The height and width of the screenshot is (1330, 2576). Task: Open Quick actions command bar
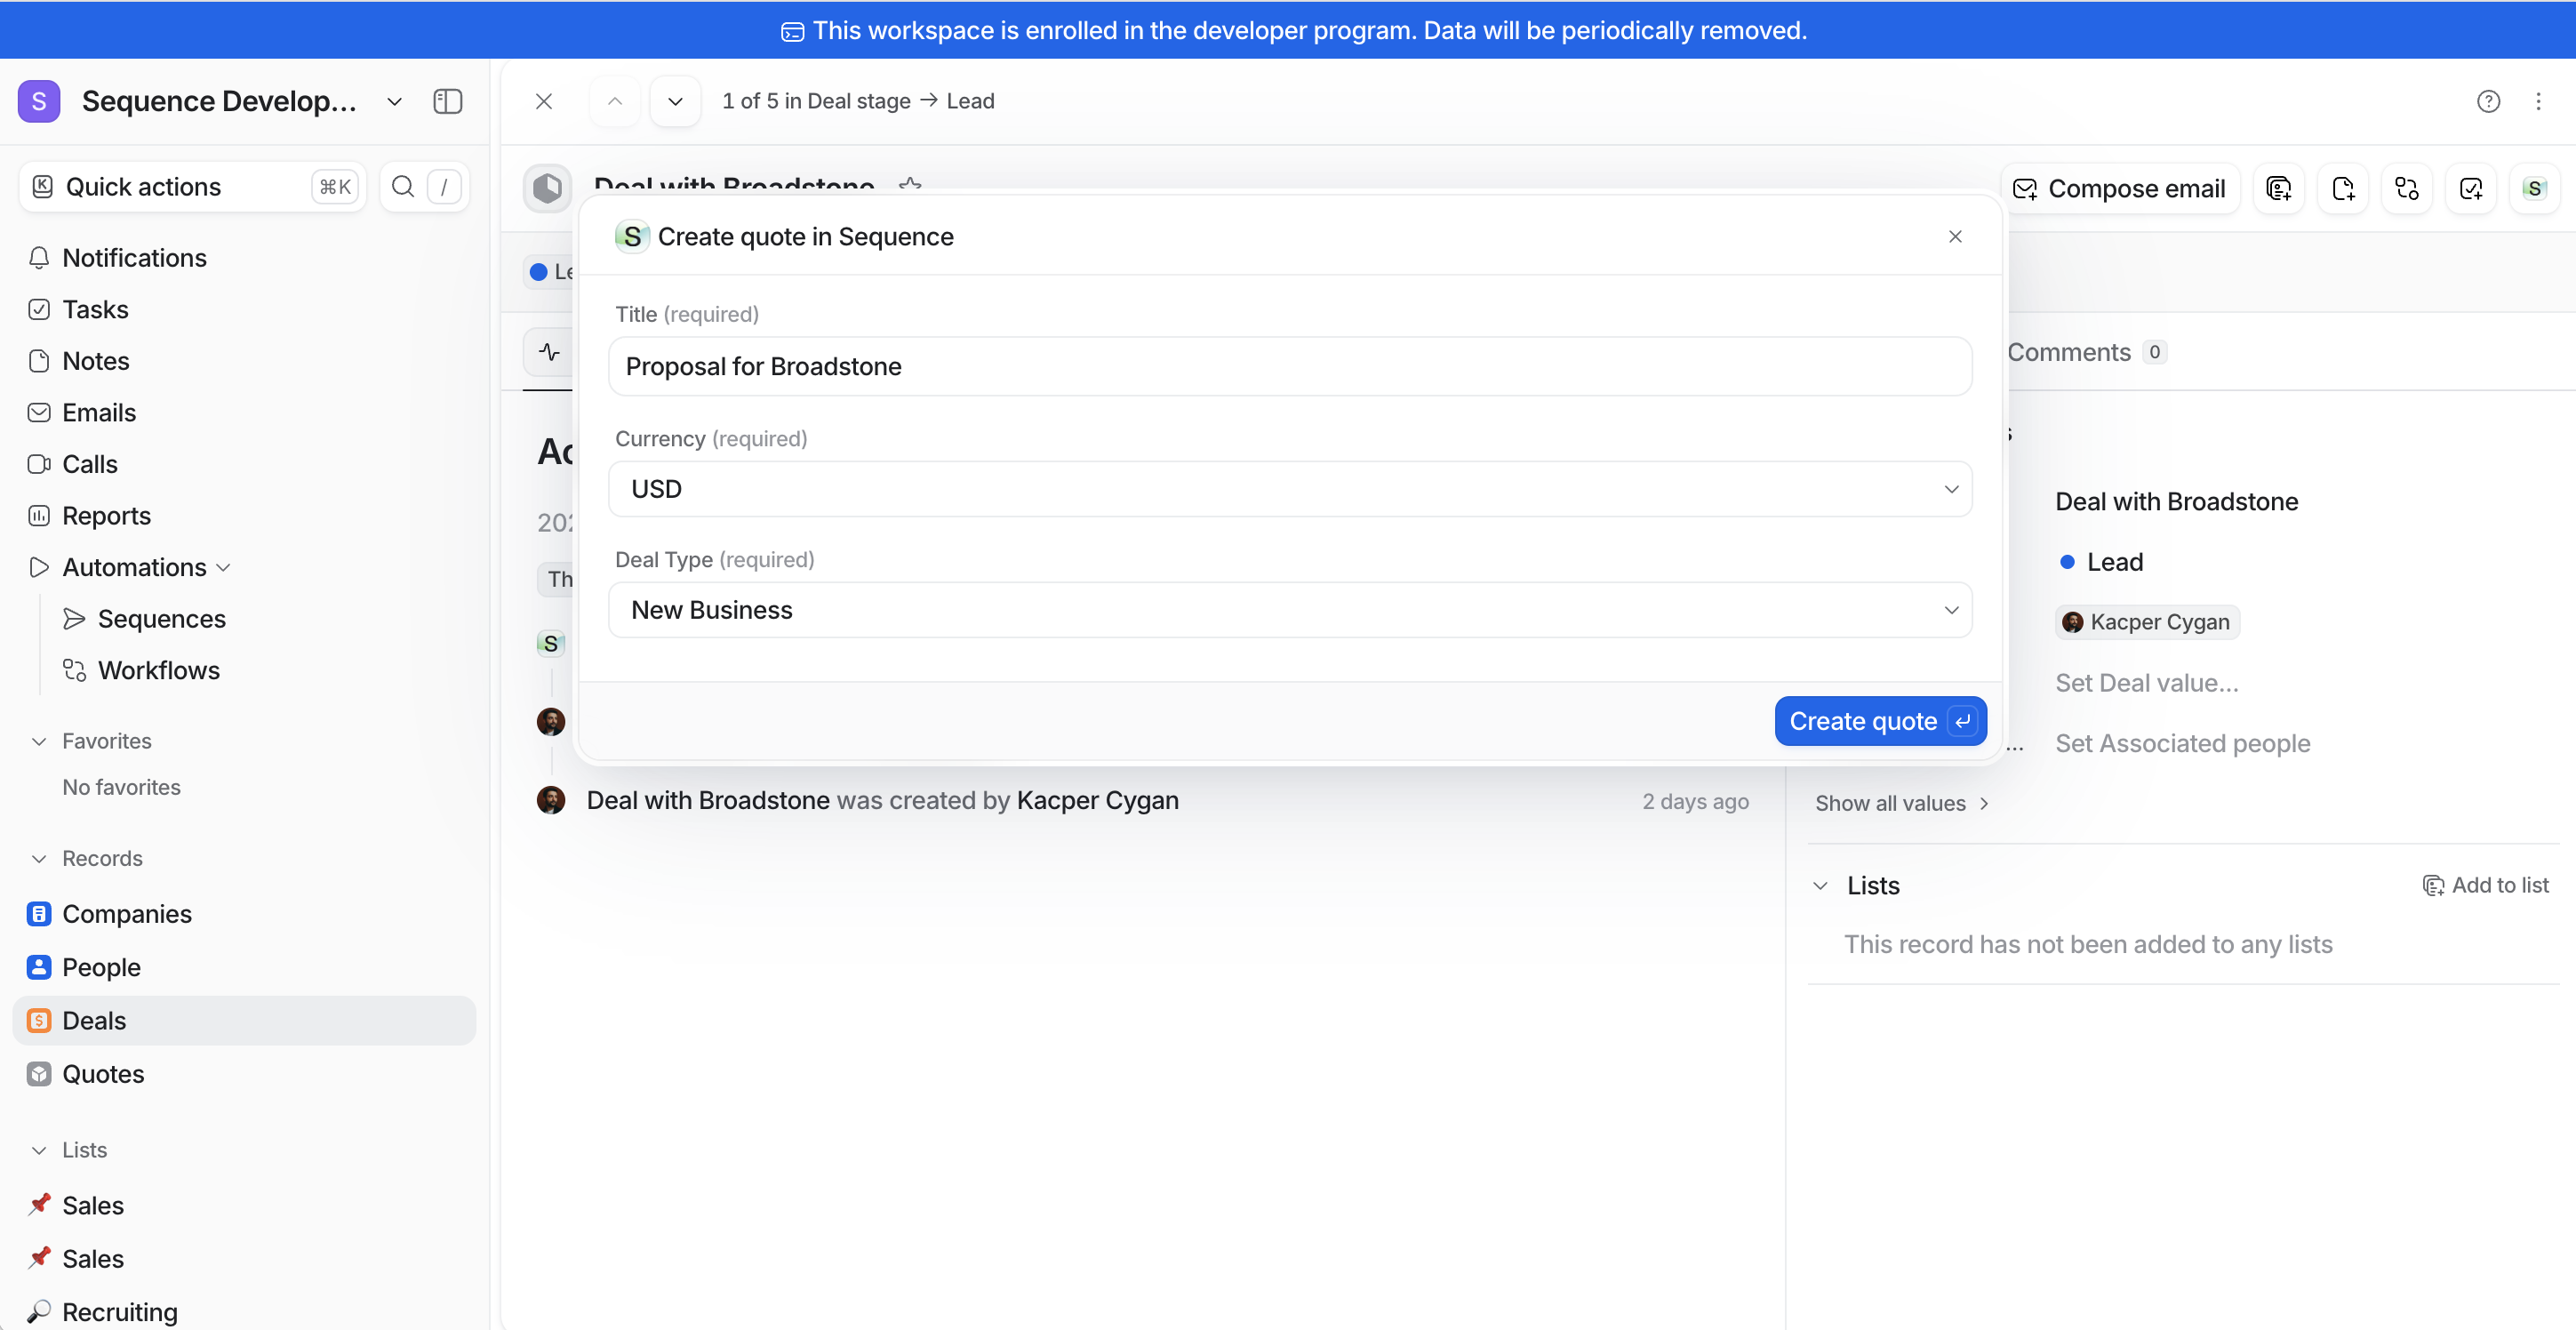pyautogui.click(x=192, y=186)
